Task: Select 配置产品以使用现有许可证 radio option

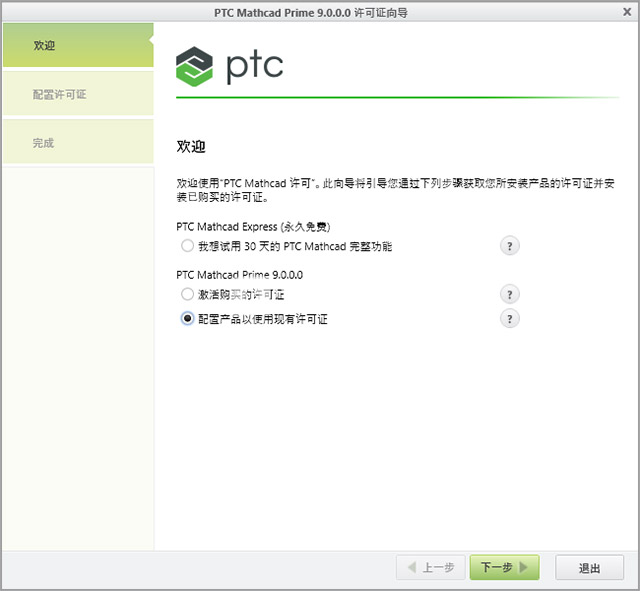Action: pyautogui.click(x=187, y=318)
